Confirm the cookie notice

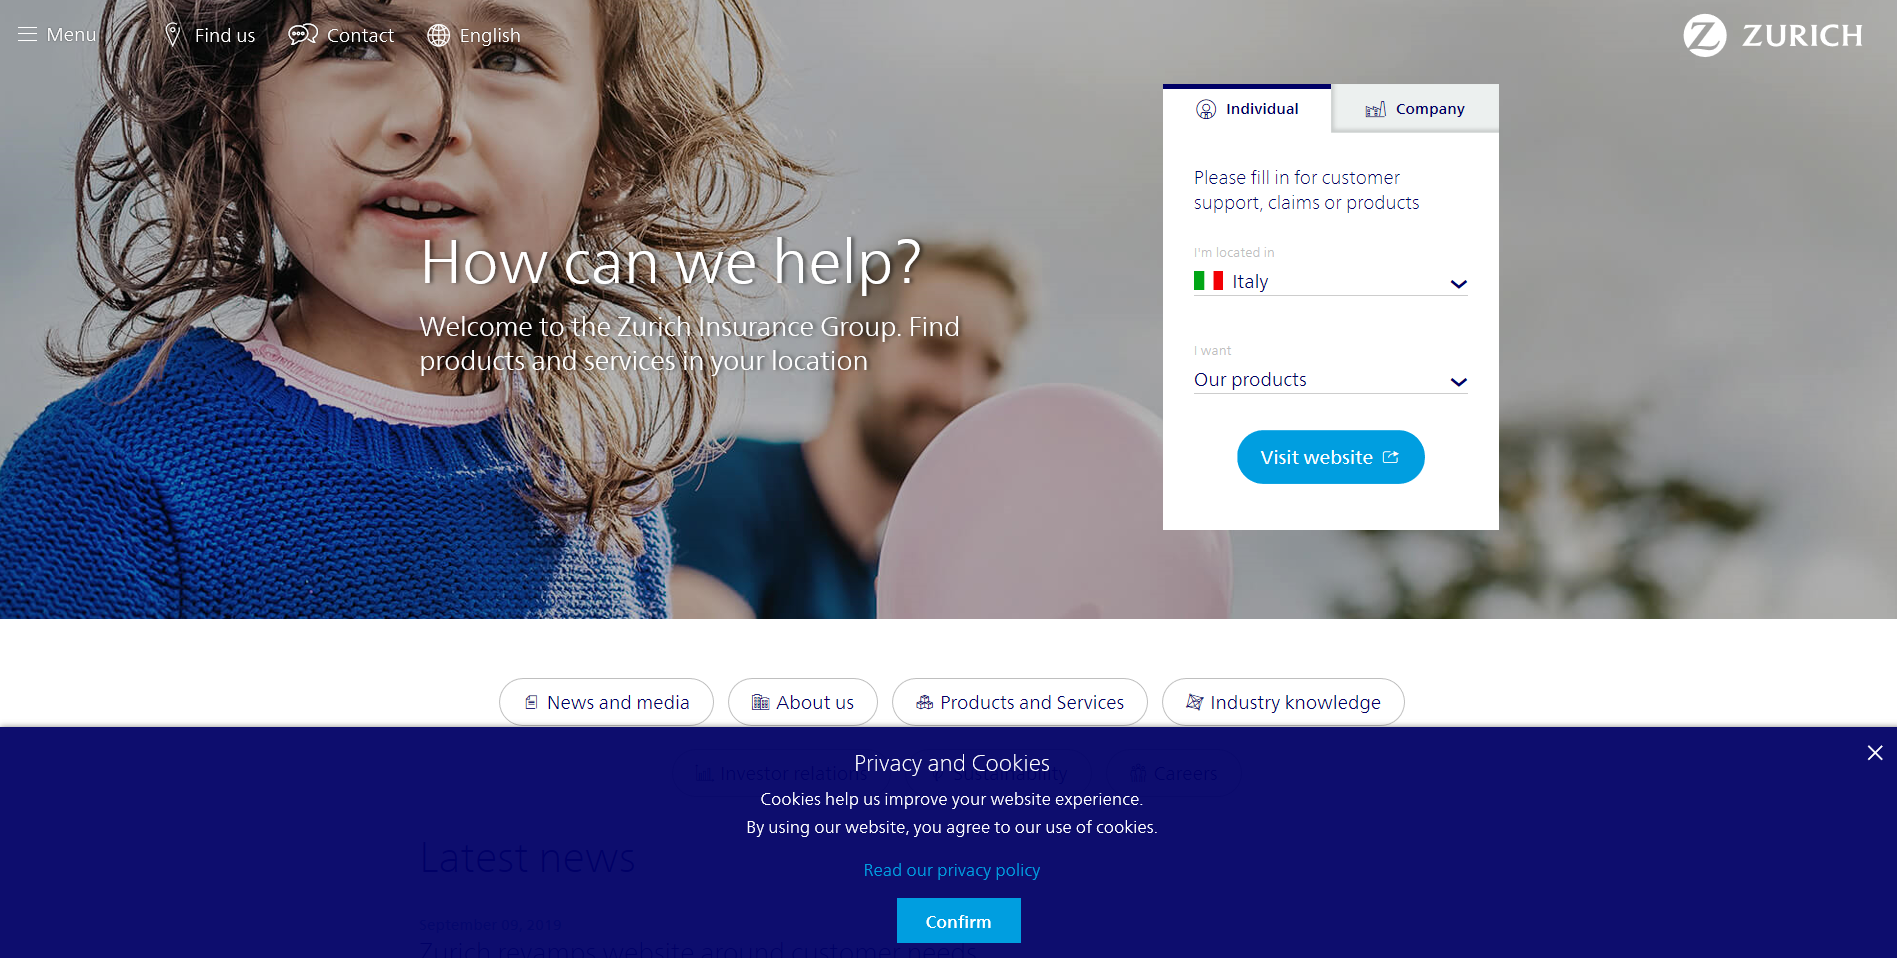958,921
